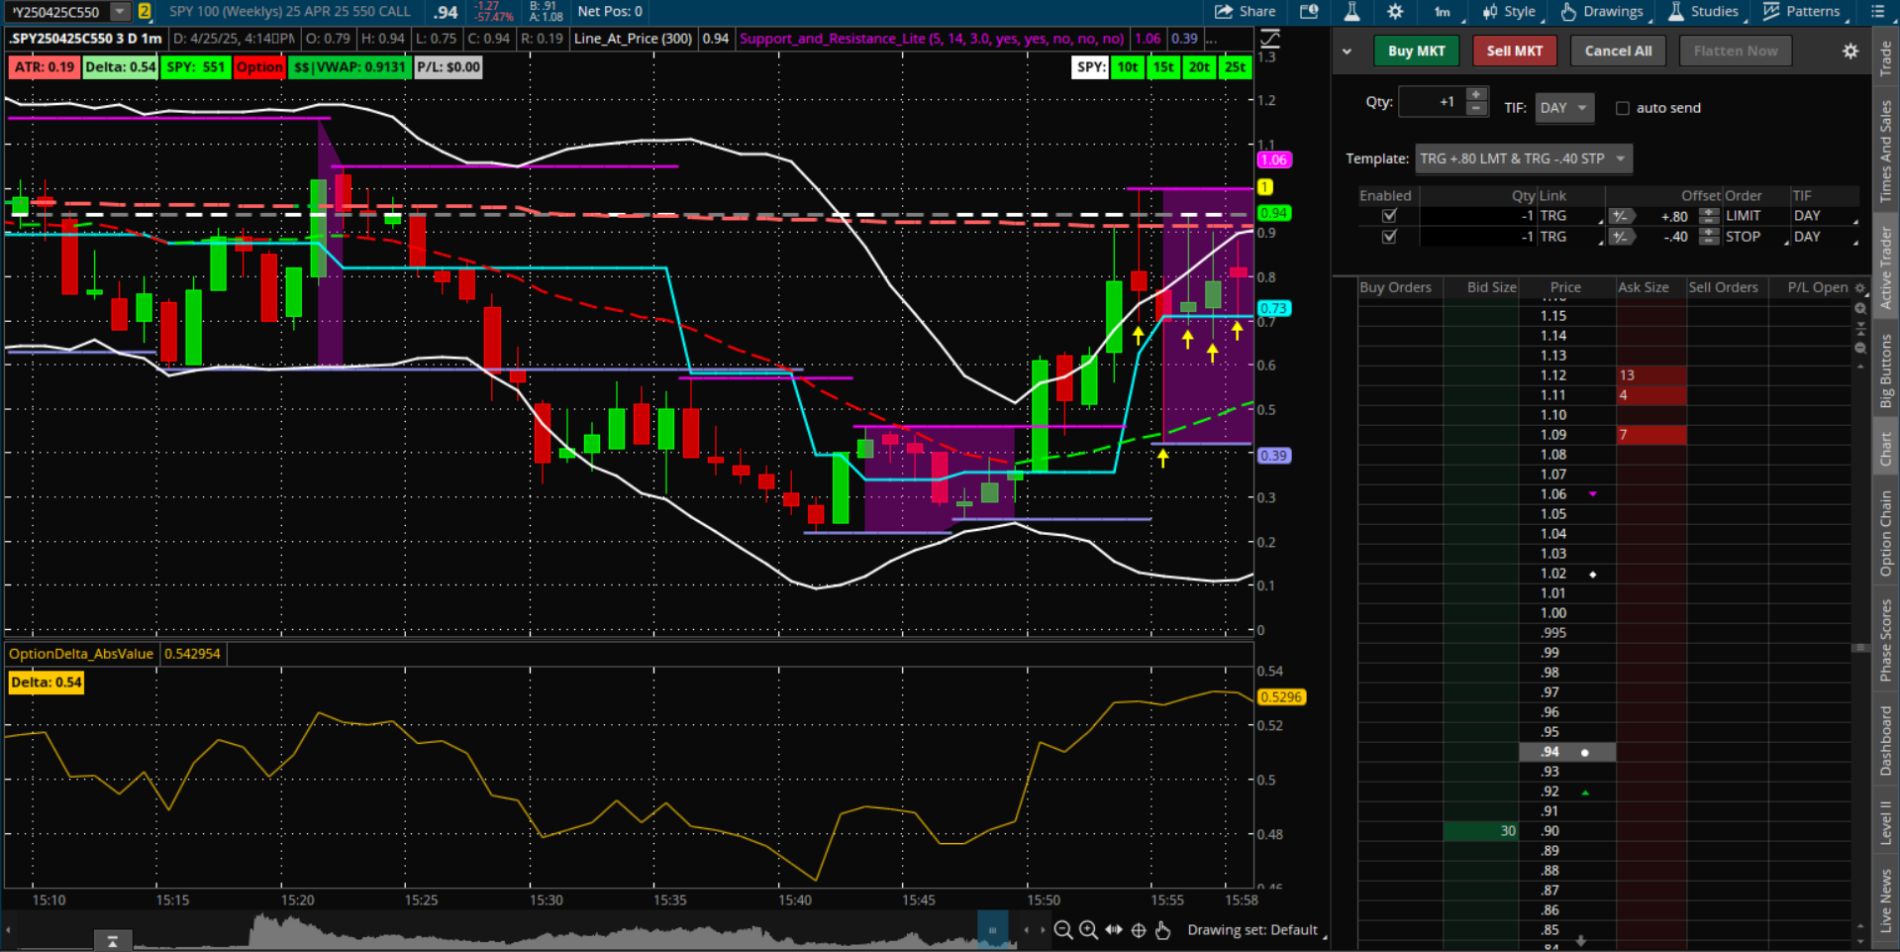Increase order quantity with plus stepper
This screenshot has height=952, width=1900.
pyautogui.click(x=1476, y=95)
